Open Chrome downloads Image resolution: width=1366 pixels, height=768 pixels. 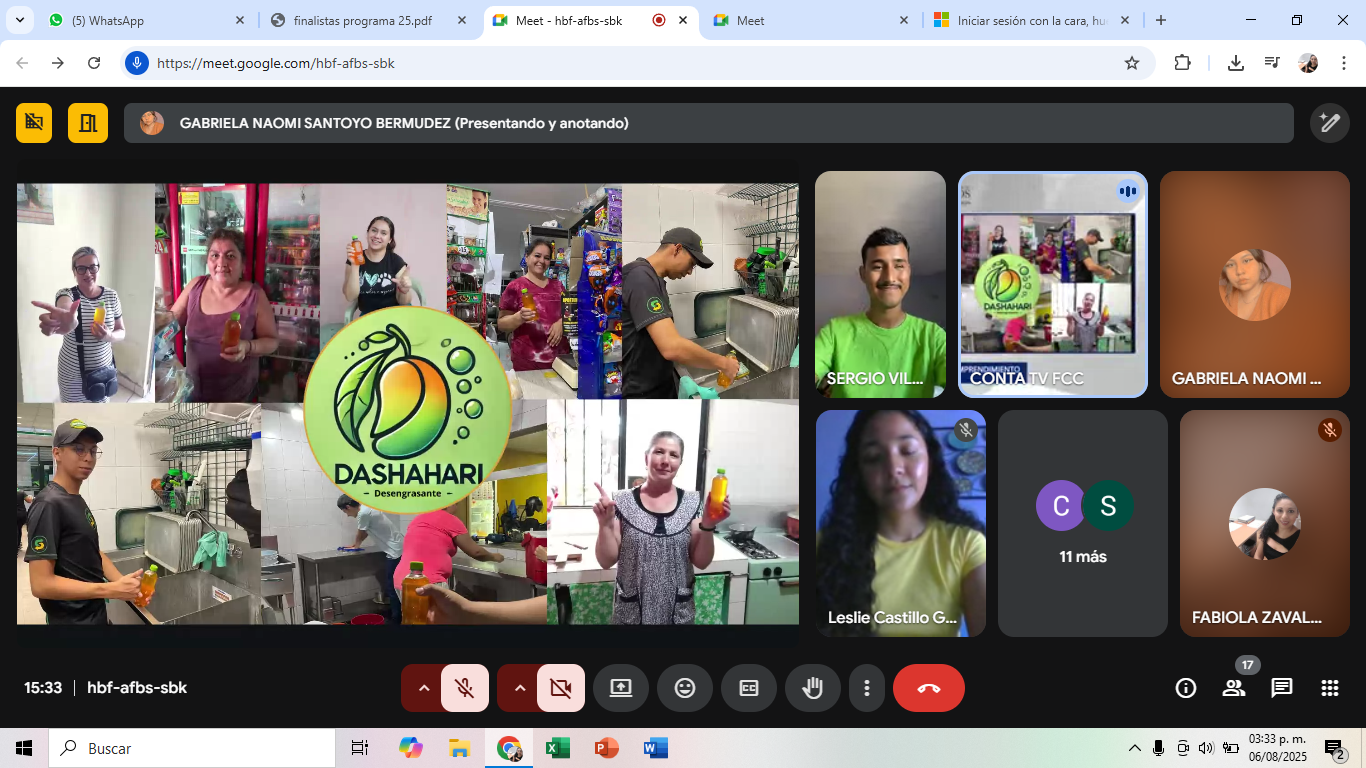1236,63
